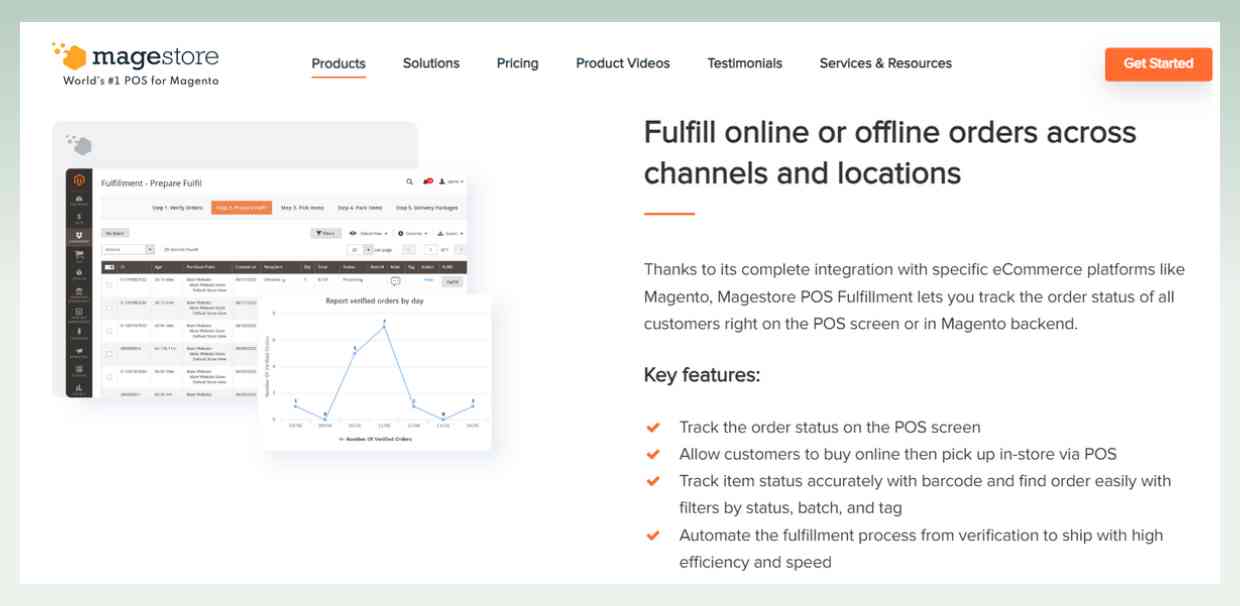1240x606 pixels.
Task: Click the checkmark beside Allow customers to buy online
Action: point(653,454)
